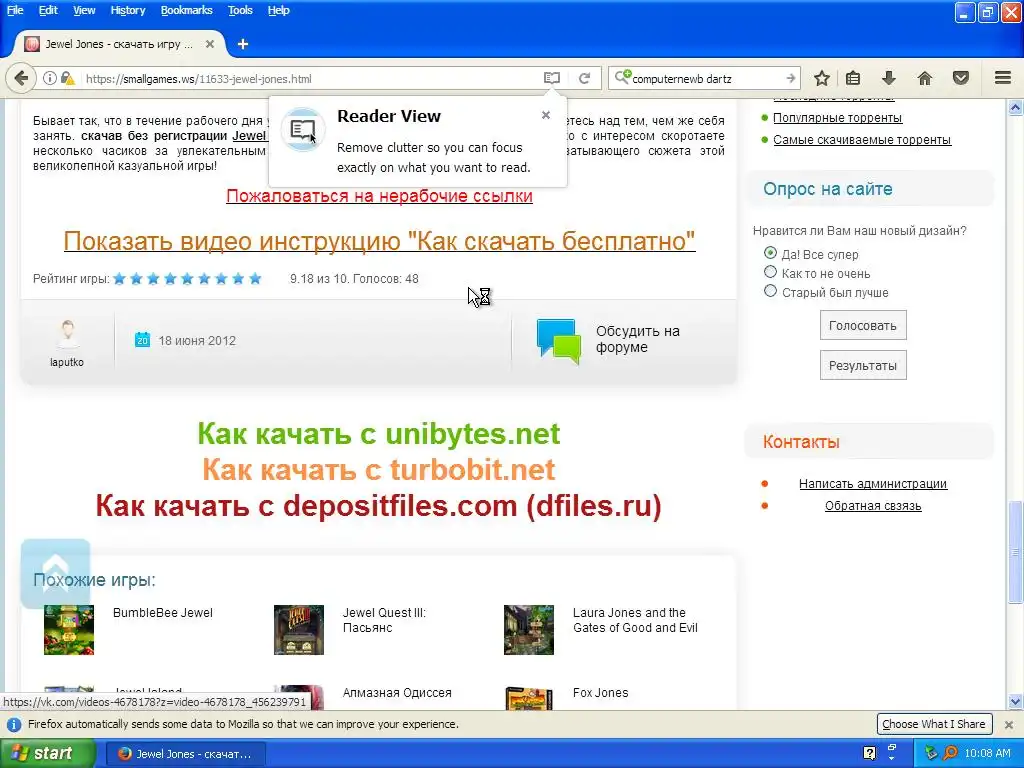Open 'Как качать с depositfiles.com' link

[379, 505]
